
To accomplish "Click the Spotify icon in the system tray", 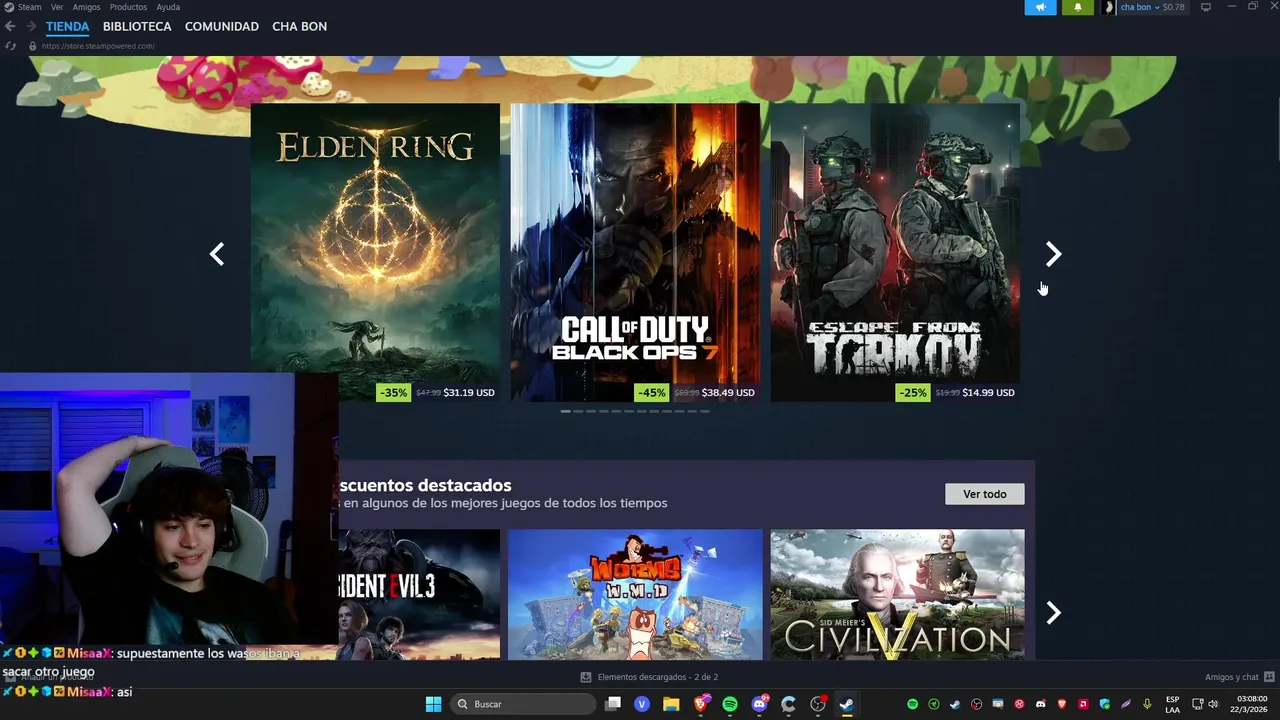I will [x=912, y=704].
